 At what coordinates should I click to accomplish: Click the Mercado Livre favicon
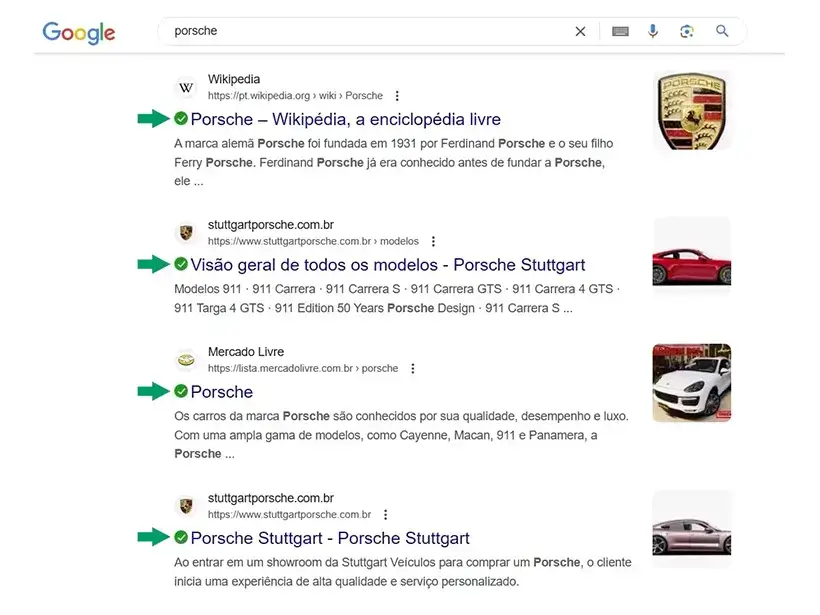pos(186,360)
